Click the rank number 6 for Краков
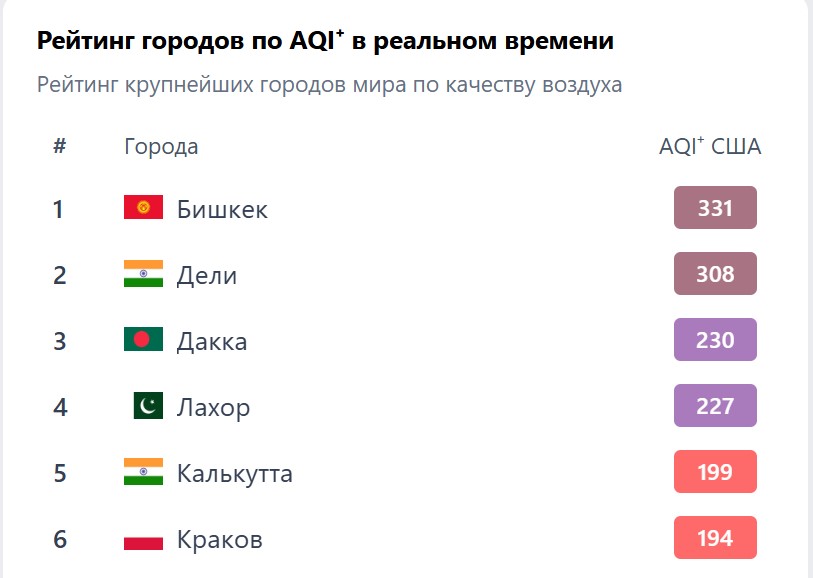The image size is (813, 578). click(58, 539)
